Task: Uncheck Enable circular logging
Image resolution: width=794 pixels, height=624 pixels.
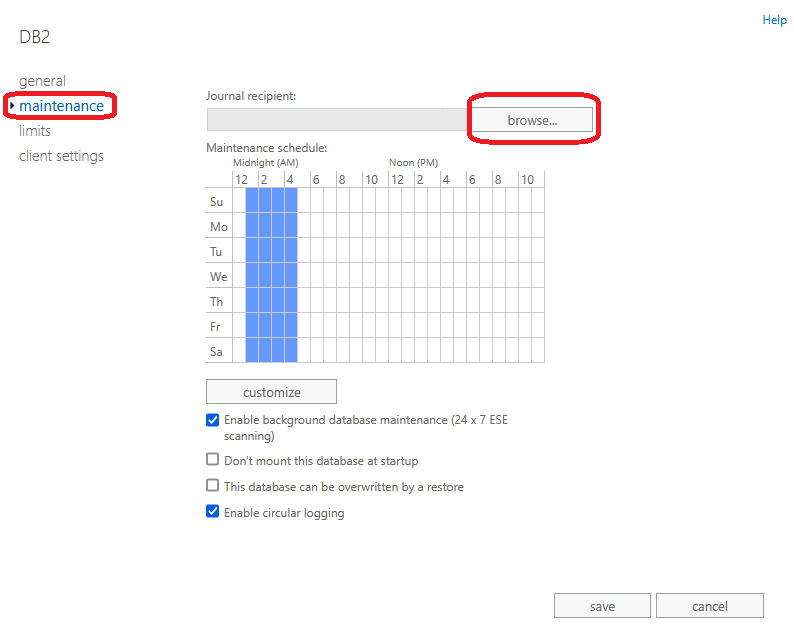Action: coord(213,512)
